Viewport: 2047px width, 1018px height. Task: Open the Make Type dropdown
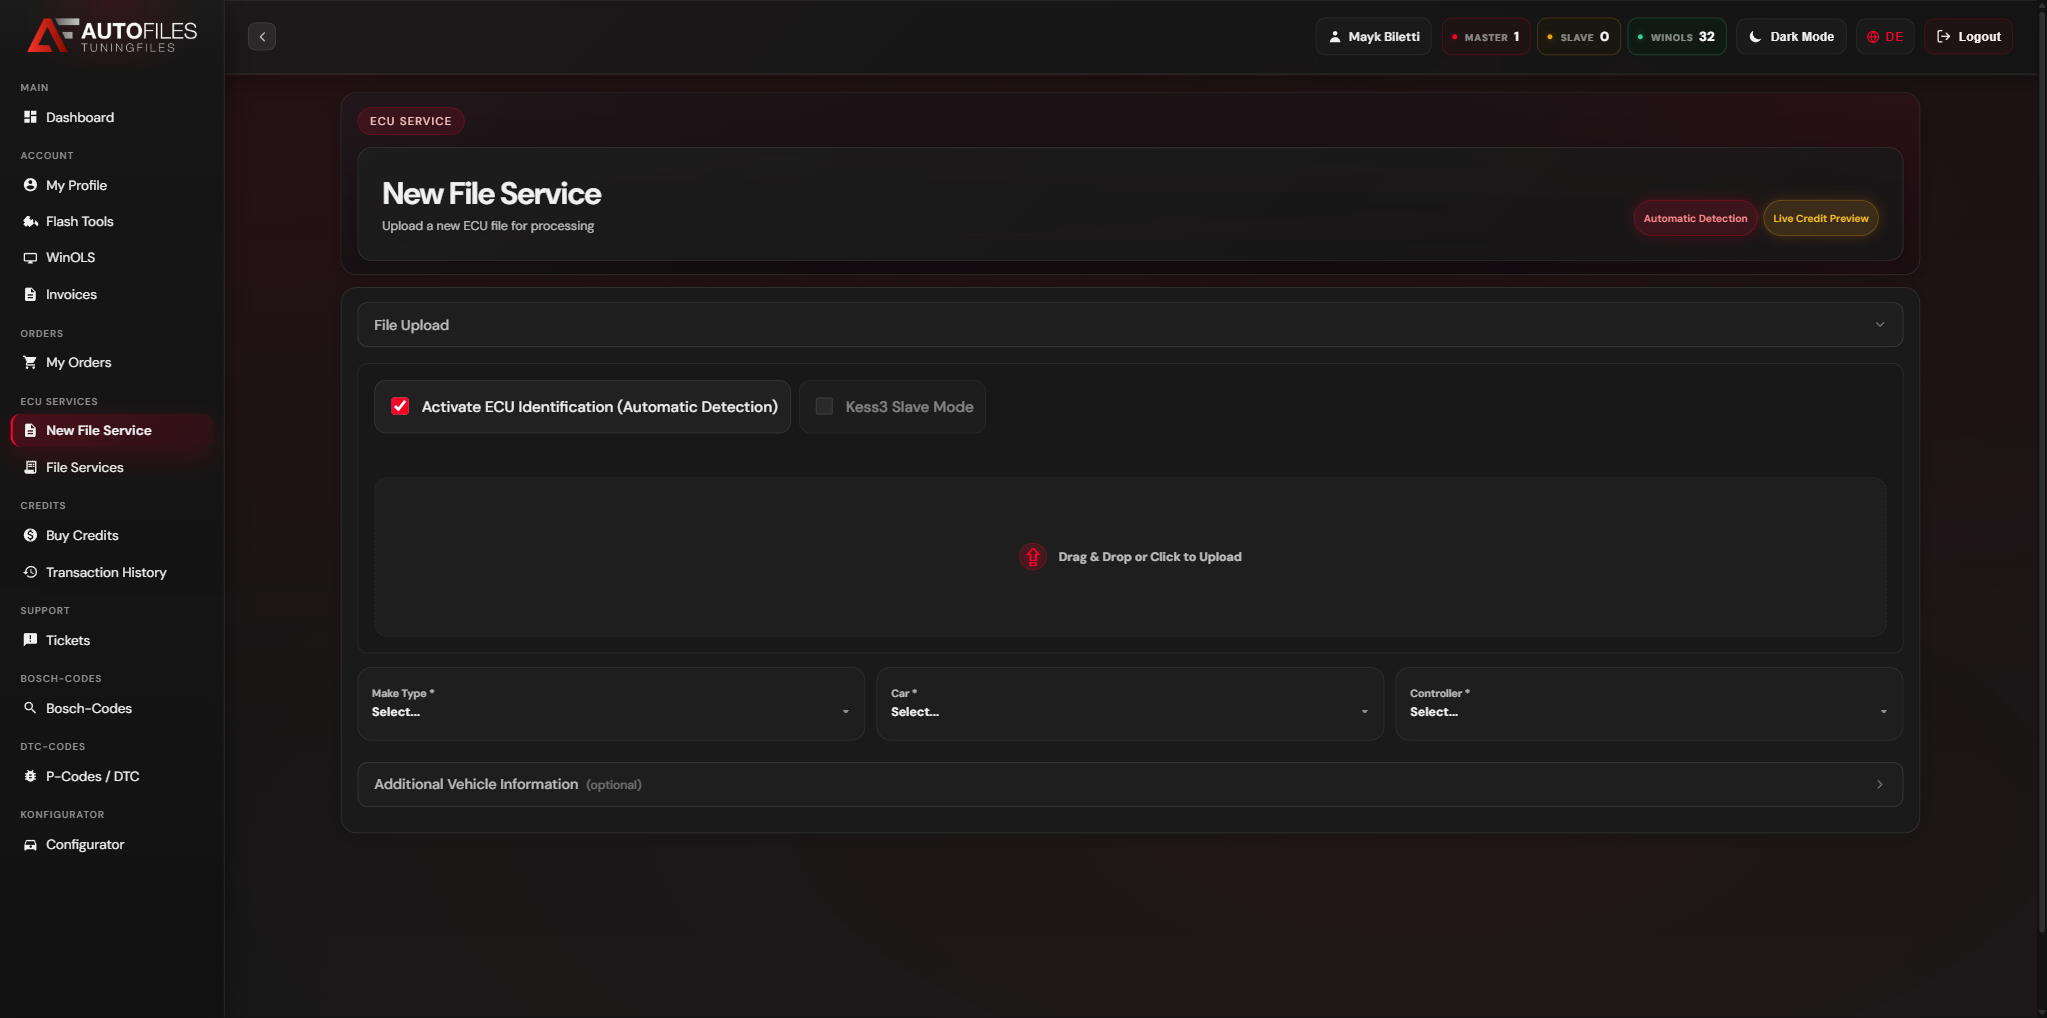tap(610, 704)
